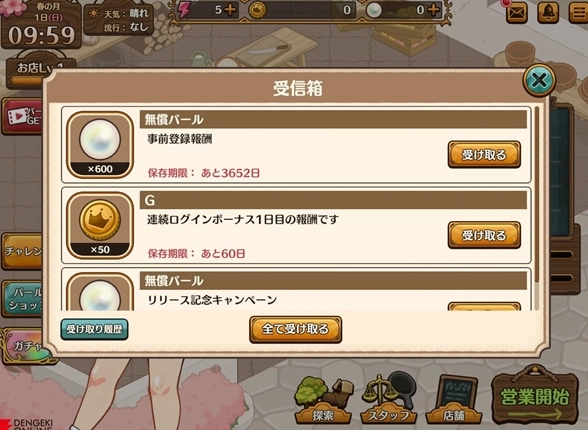
Task: Open the notification bell icon
Action: point(548,13)
